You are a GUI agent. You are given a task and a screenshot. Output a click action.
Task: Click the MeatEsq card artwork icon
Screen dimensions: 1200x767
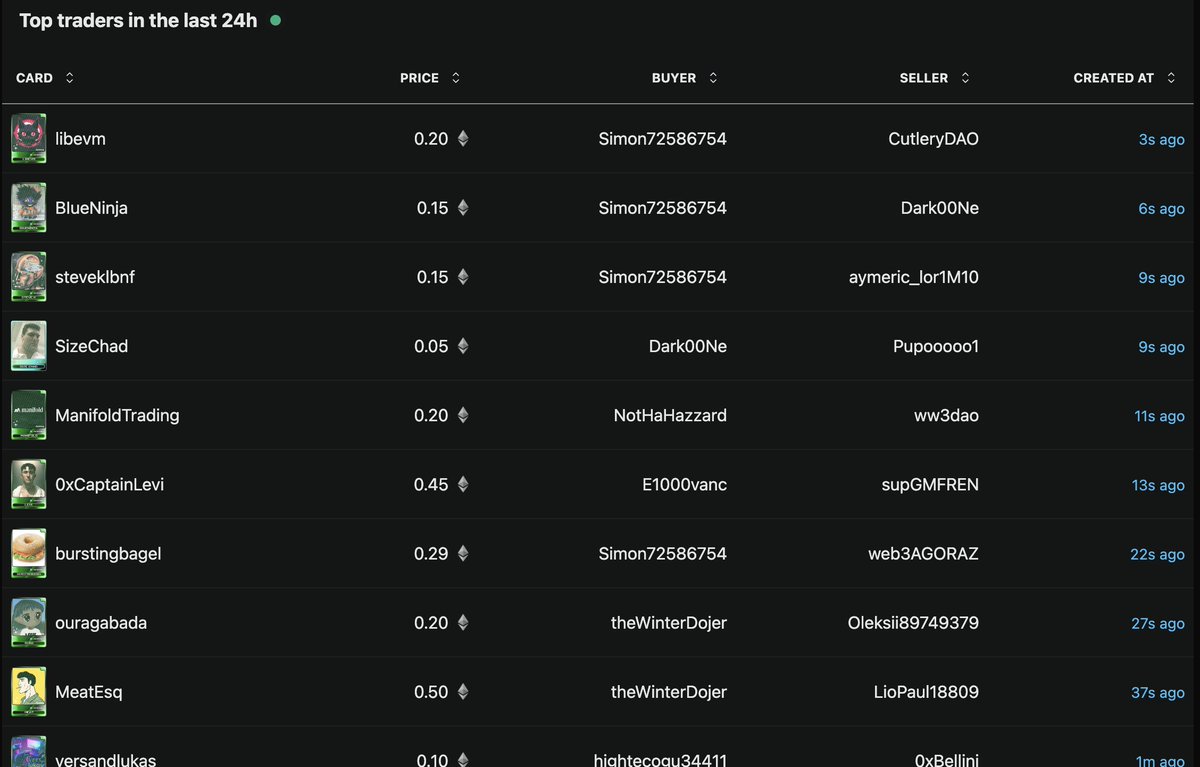pos(28,691)
